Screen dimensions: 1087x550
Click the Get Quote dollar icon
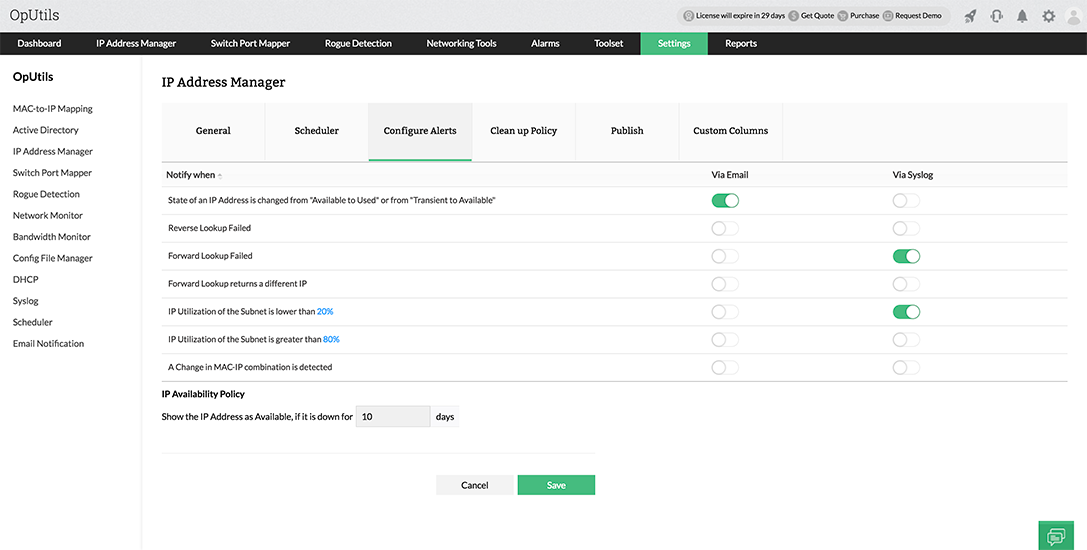[x=794, y=15]
